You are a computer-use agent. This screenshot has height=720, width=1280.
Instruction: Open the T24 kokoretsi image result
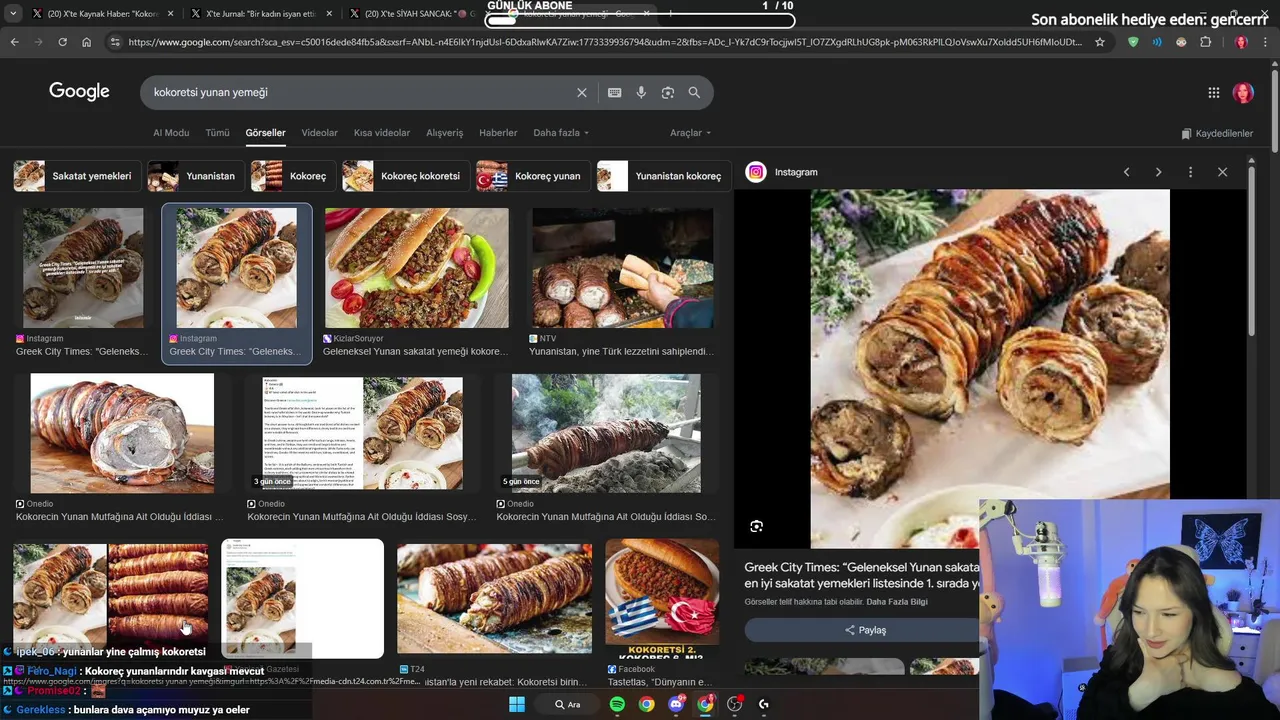pos(494,598)
